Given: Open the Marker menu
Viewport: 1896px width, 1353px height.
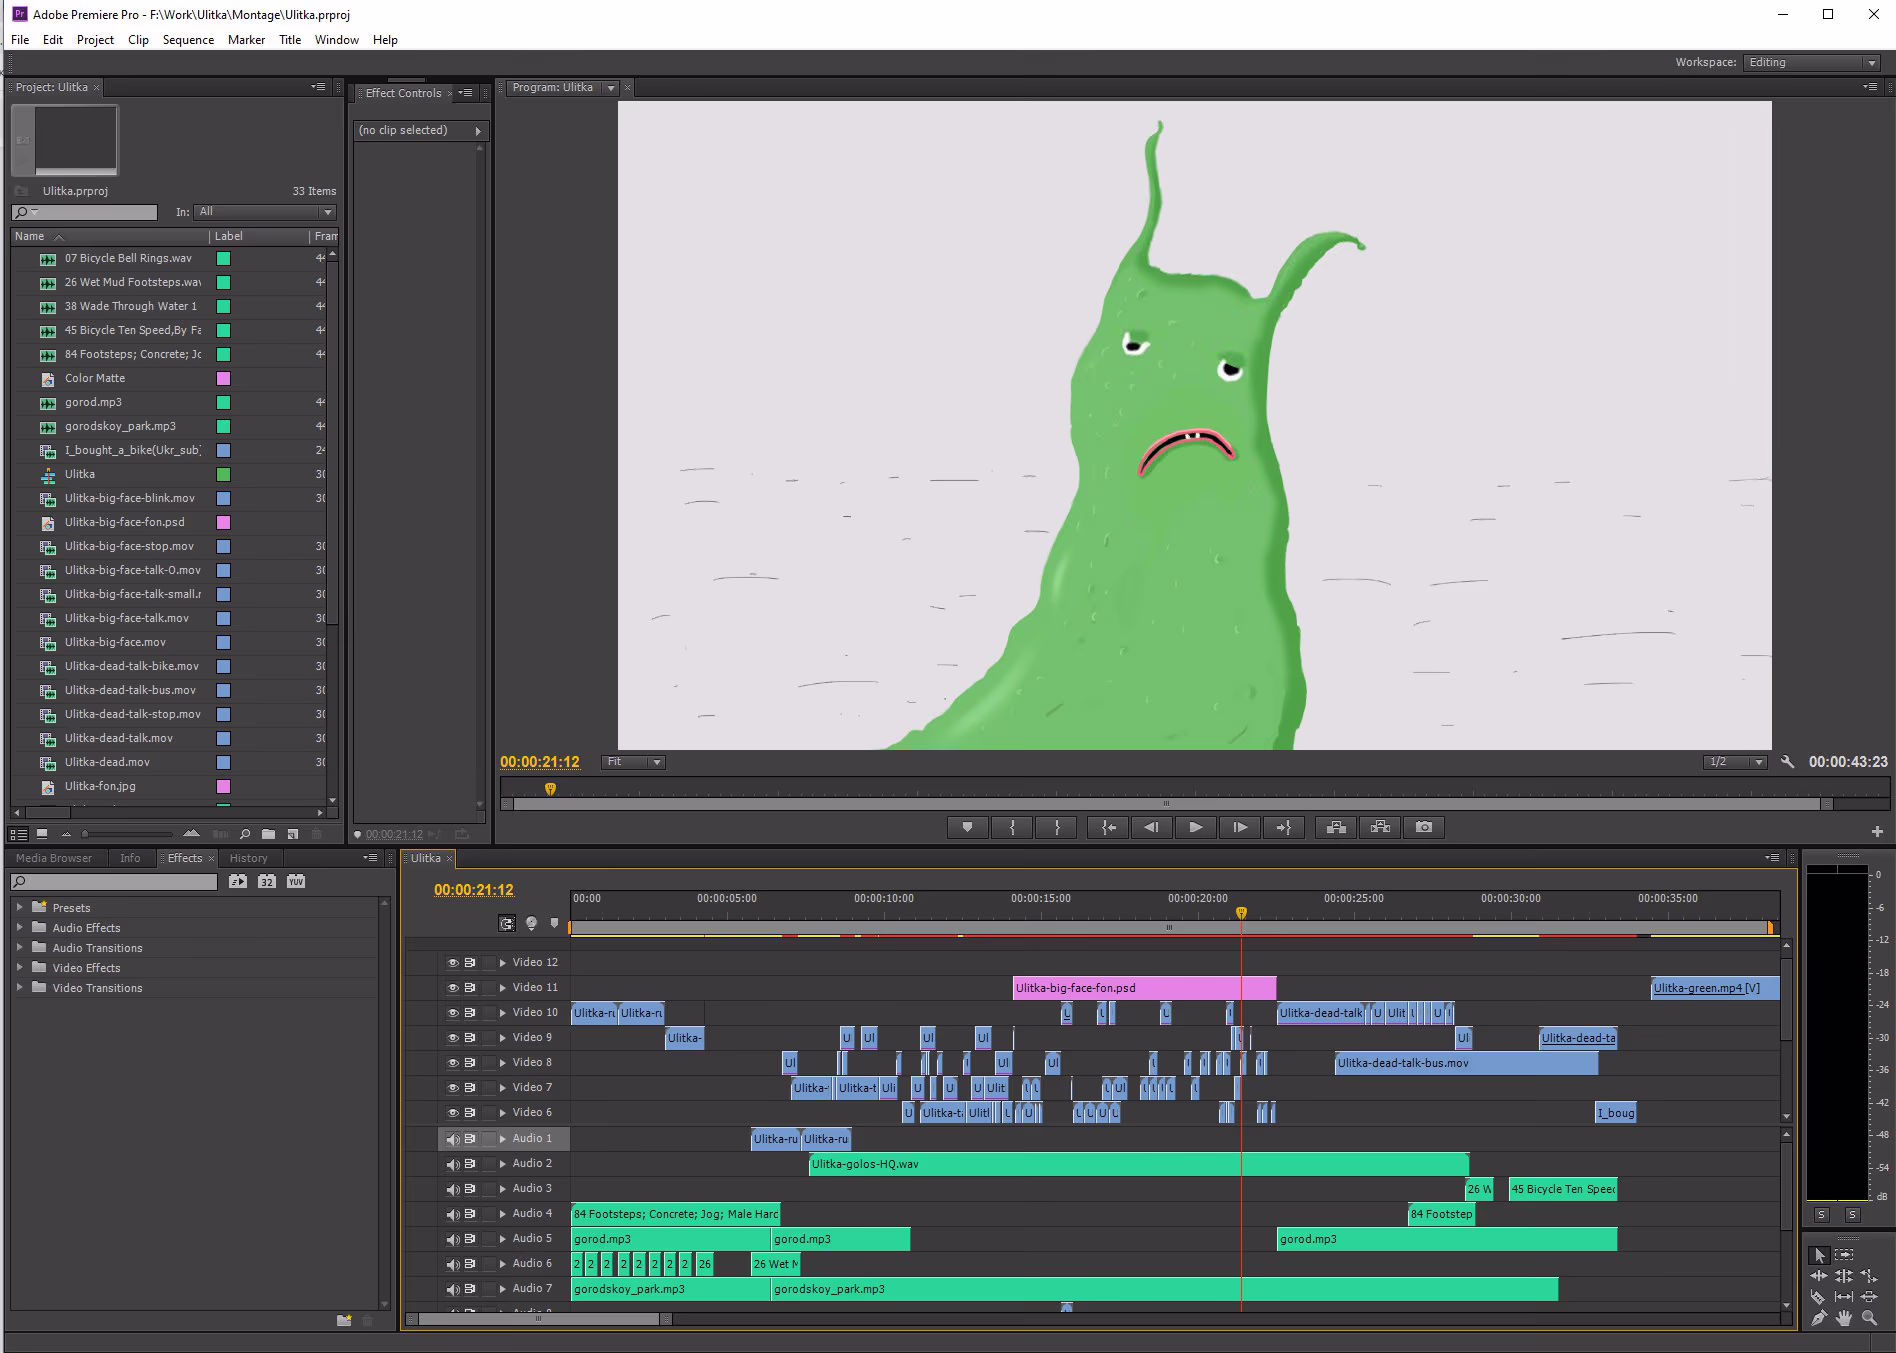Looking at the screenshot, I should (246, 40).
